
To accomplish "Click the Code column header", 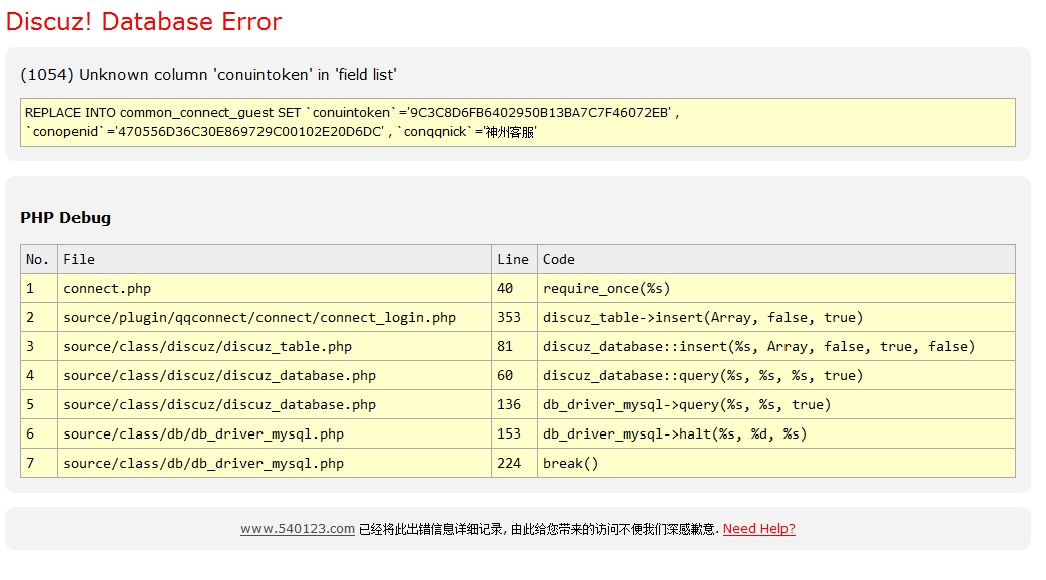I will click(x=559, y=259).
